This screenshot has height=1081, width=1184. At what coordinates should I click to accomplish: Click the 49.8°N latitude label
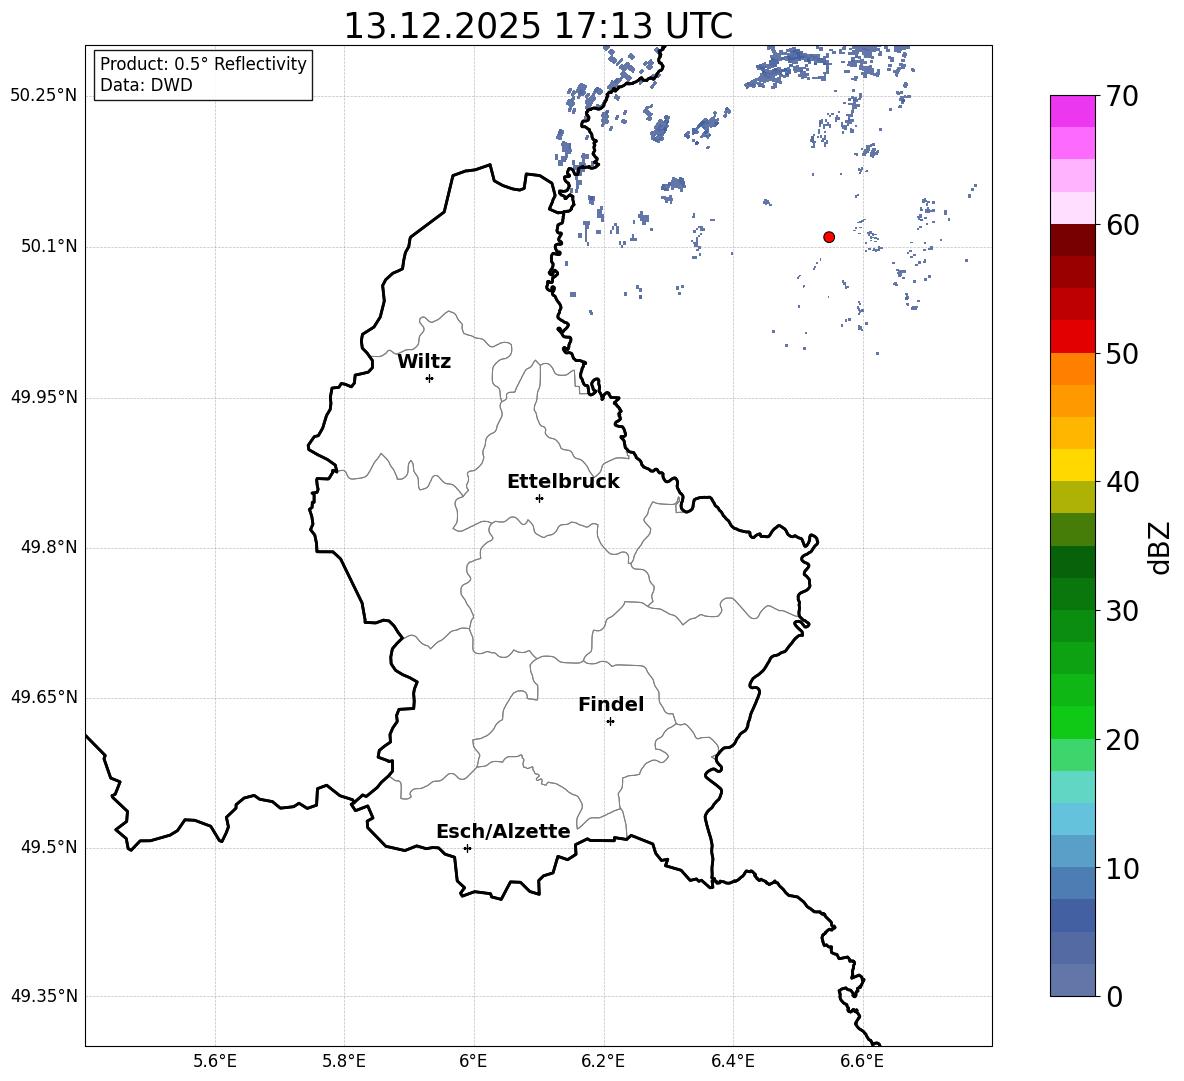[49, 547]
